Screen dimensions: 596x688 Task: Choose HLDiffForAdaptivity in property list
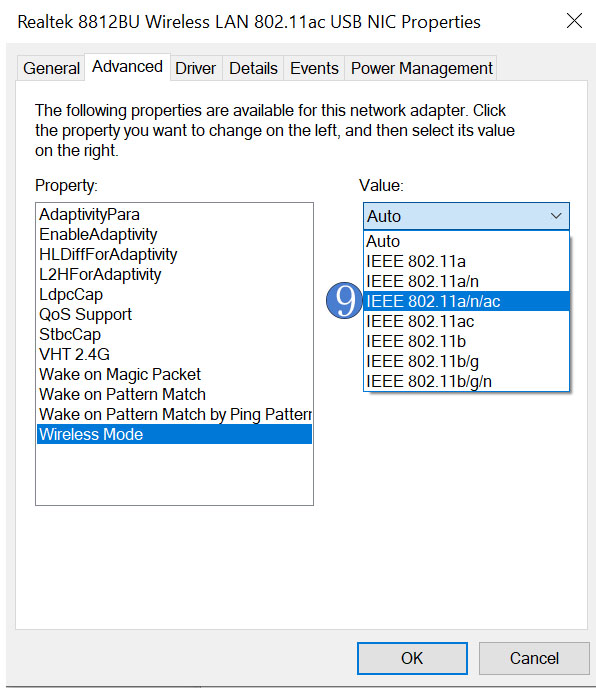click(174, 254)
